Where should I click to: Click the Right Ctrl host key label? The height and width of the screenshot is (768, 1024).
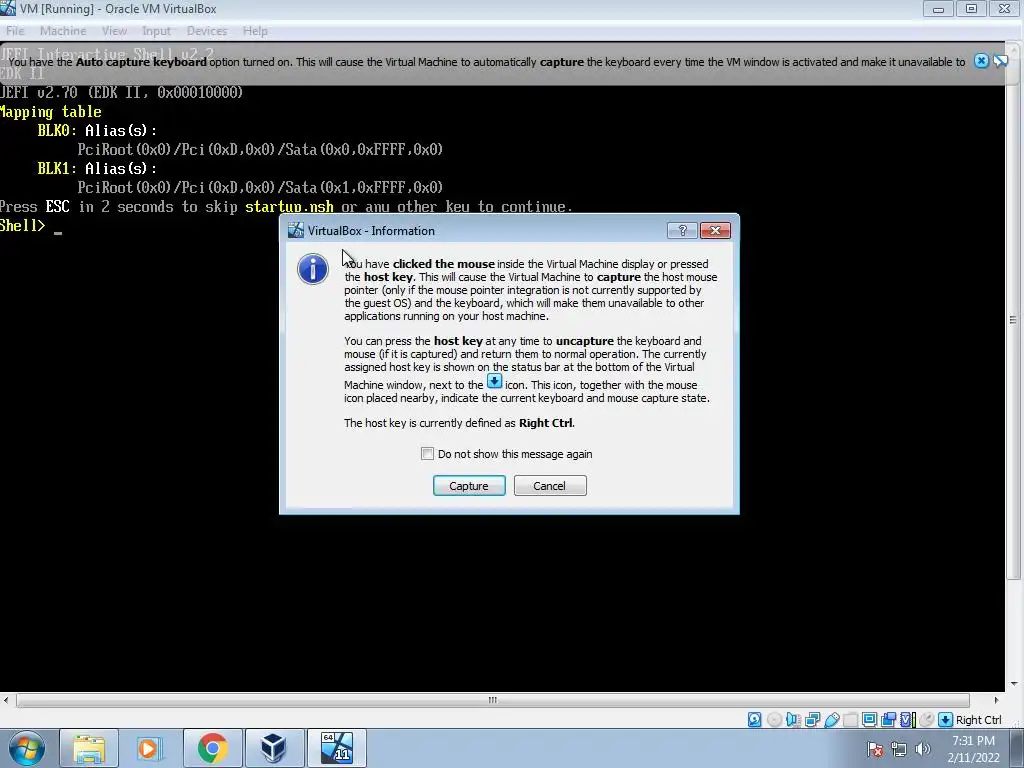pos(978,720)
